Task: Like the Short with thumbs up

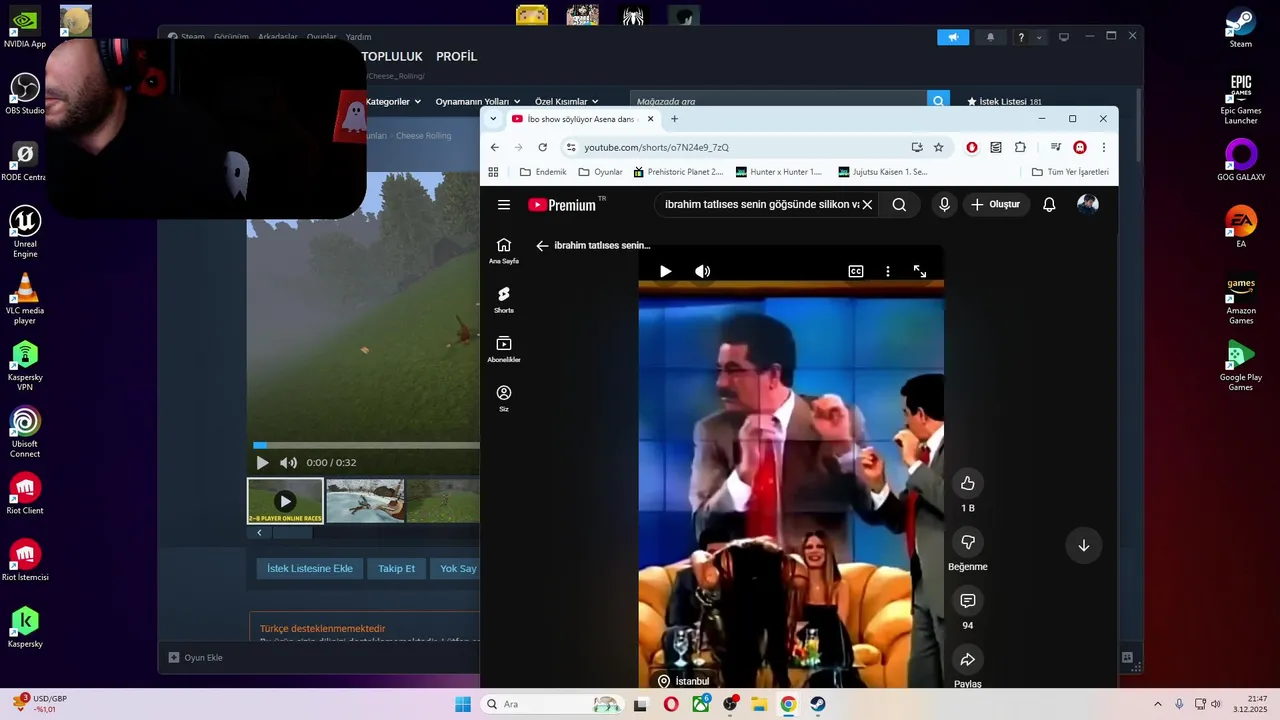Action: coord(968,484)
